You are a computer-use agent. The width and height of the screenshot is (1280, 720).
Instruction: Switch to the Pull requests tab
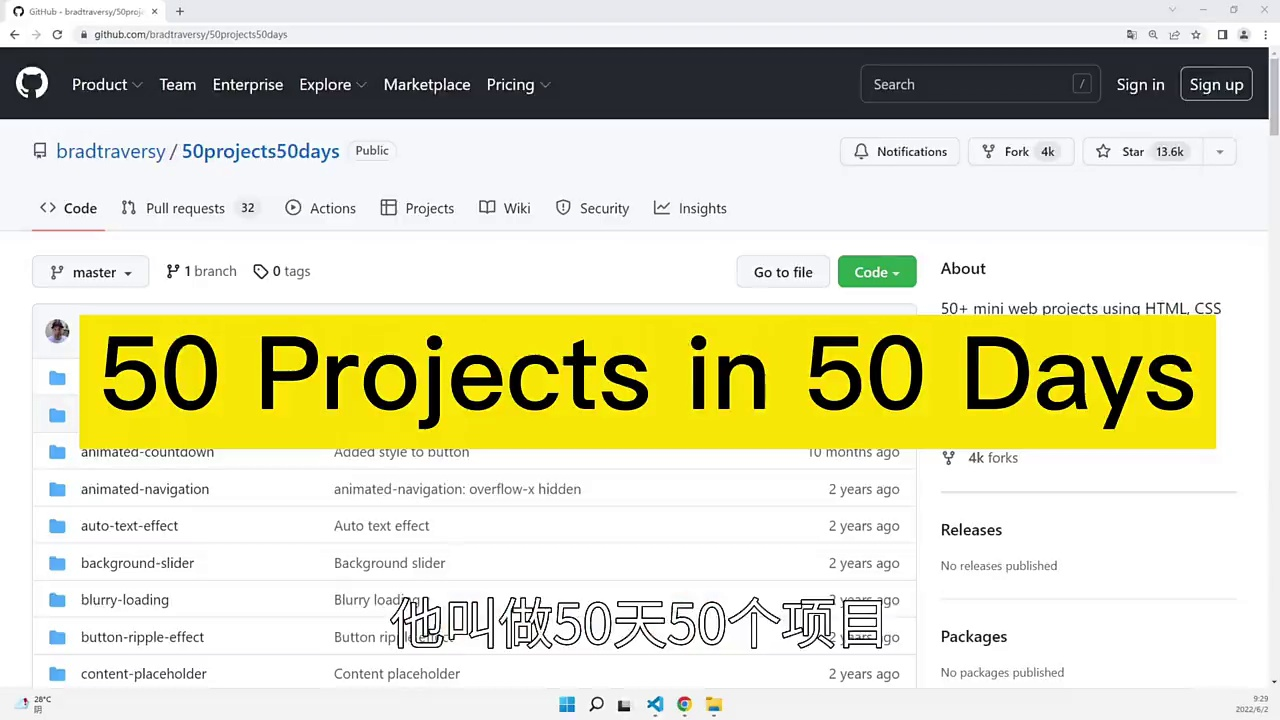[188, 208]
